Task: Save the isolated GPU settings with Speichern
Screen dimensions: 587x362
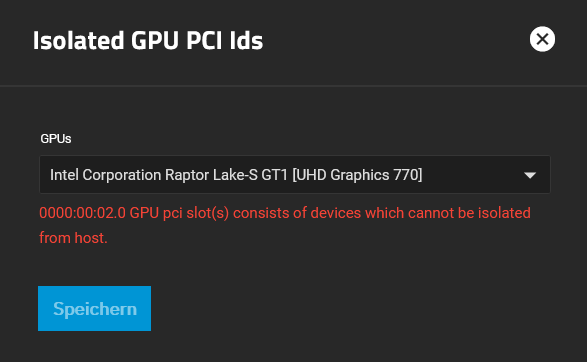Action: click(x=94, y=308)
